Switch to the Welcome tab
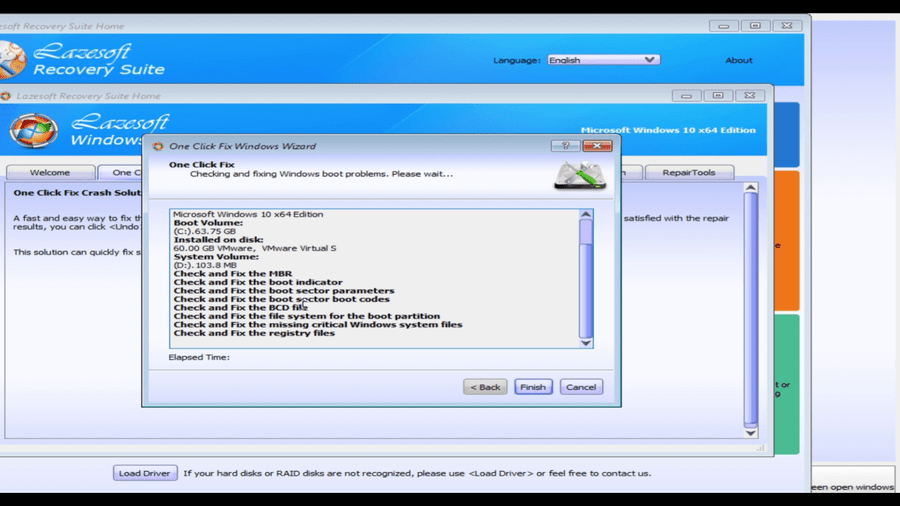This screenshot has height=506, width=900. [50, 172]
